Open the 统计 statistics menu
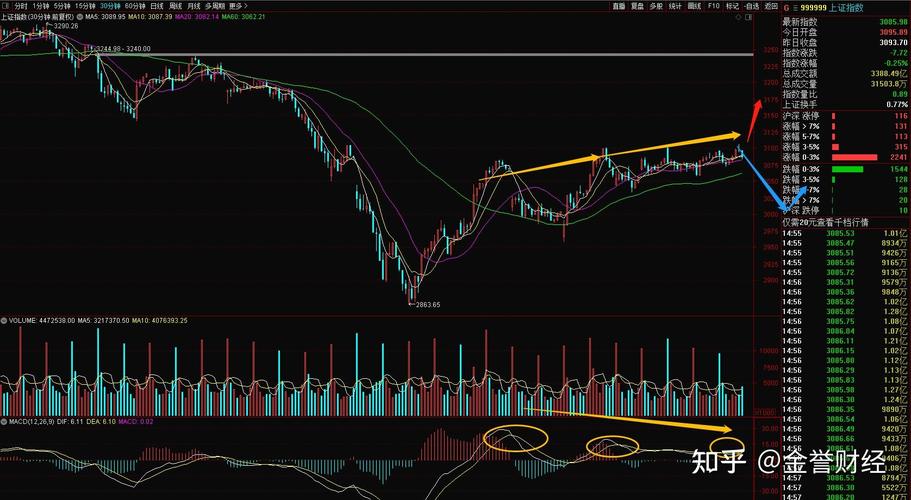 pyautogui.click(x=675, y=5)
